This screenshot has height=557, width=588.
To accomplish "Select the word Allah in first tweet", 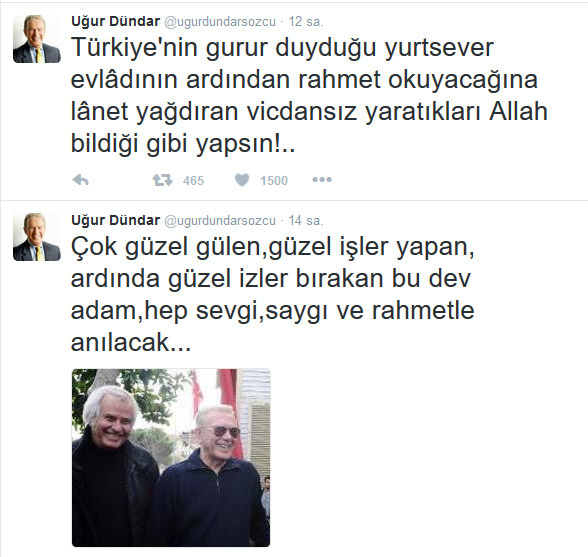I will coord(518,111).
